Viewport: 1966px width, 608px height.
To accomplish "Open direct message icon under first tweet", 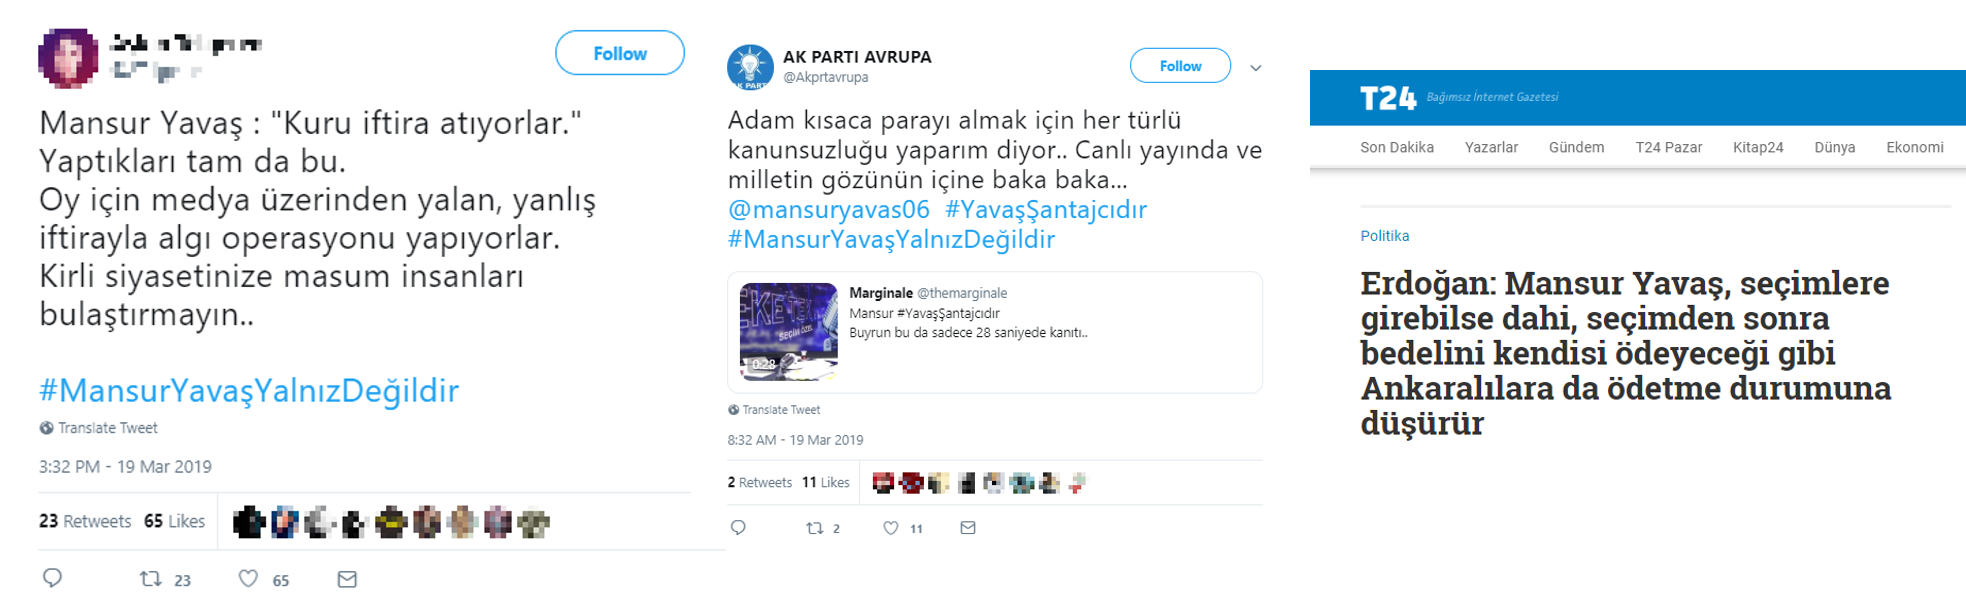I will click(347, 579).
